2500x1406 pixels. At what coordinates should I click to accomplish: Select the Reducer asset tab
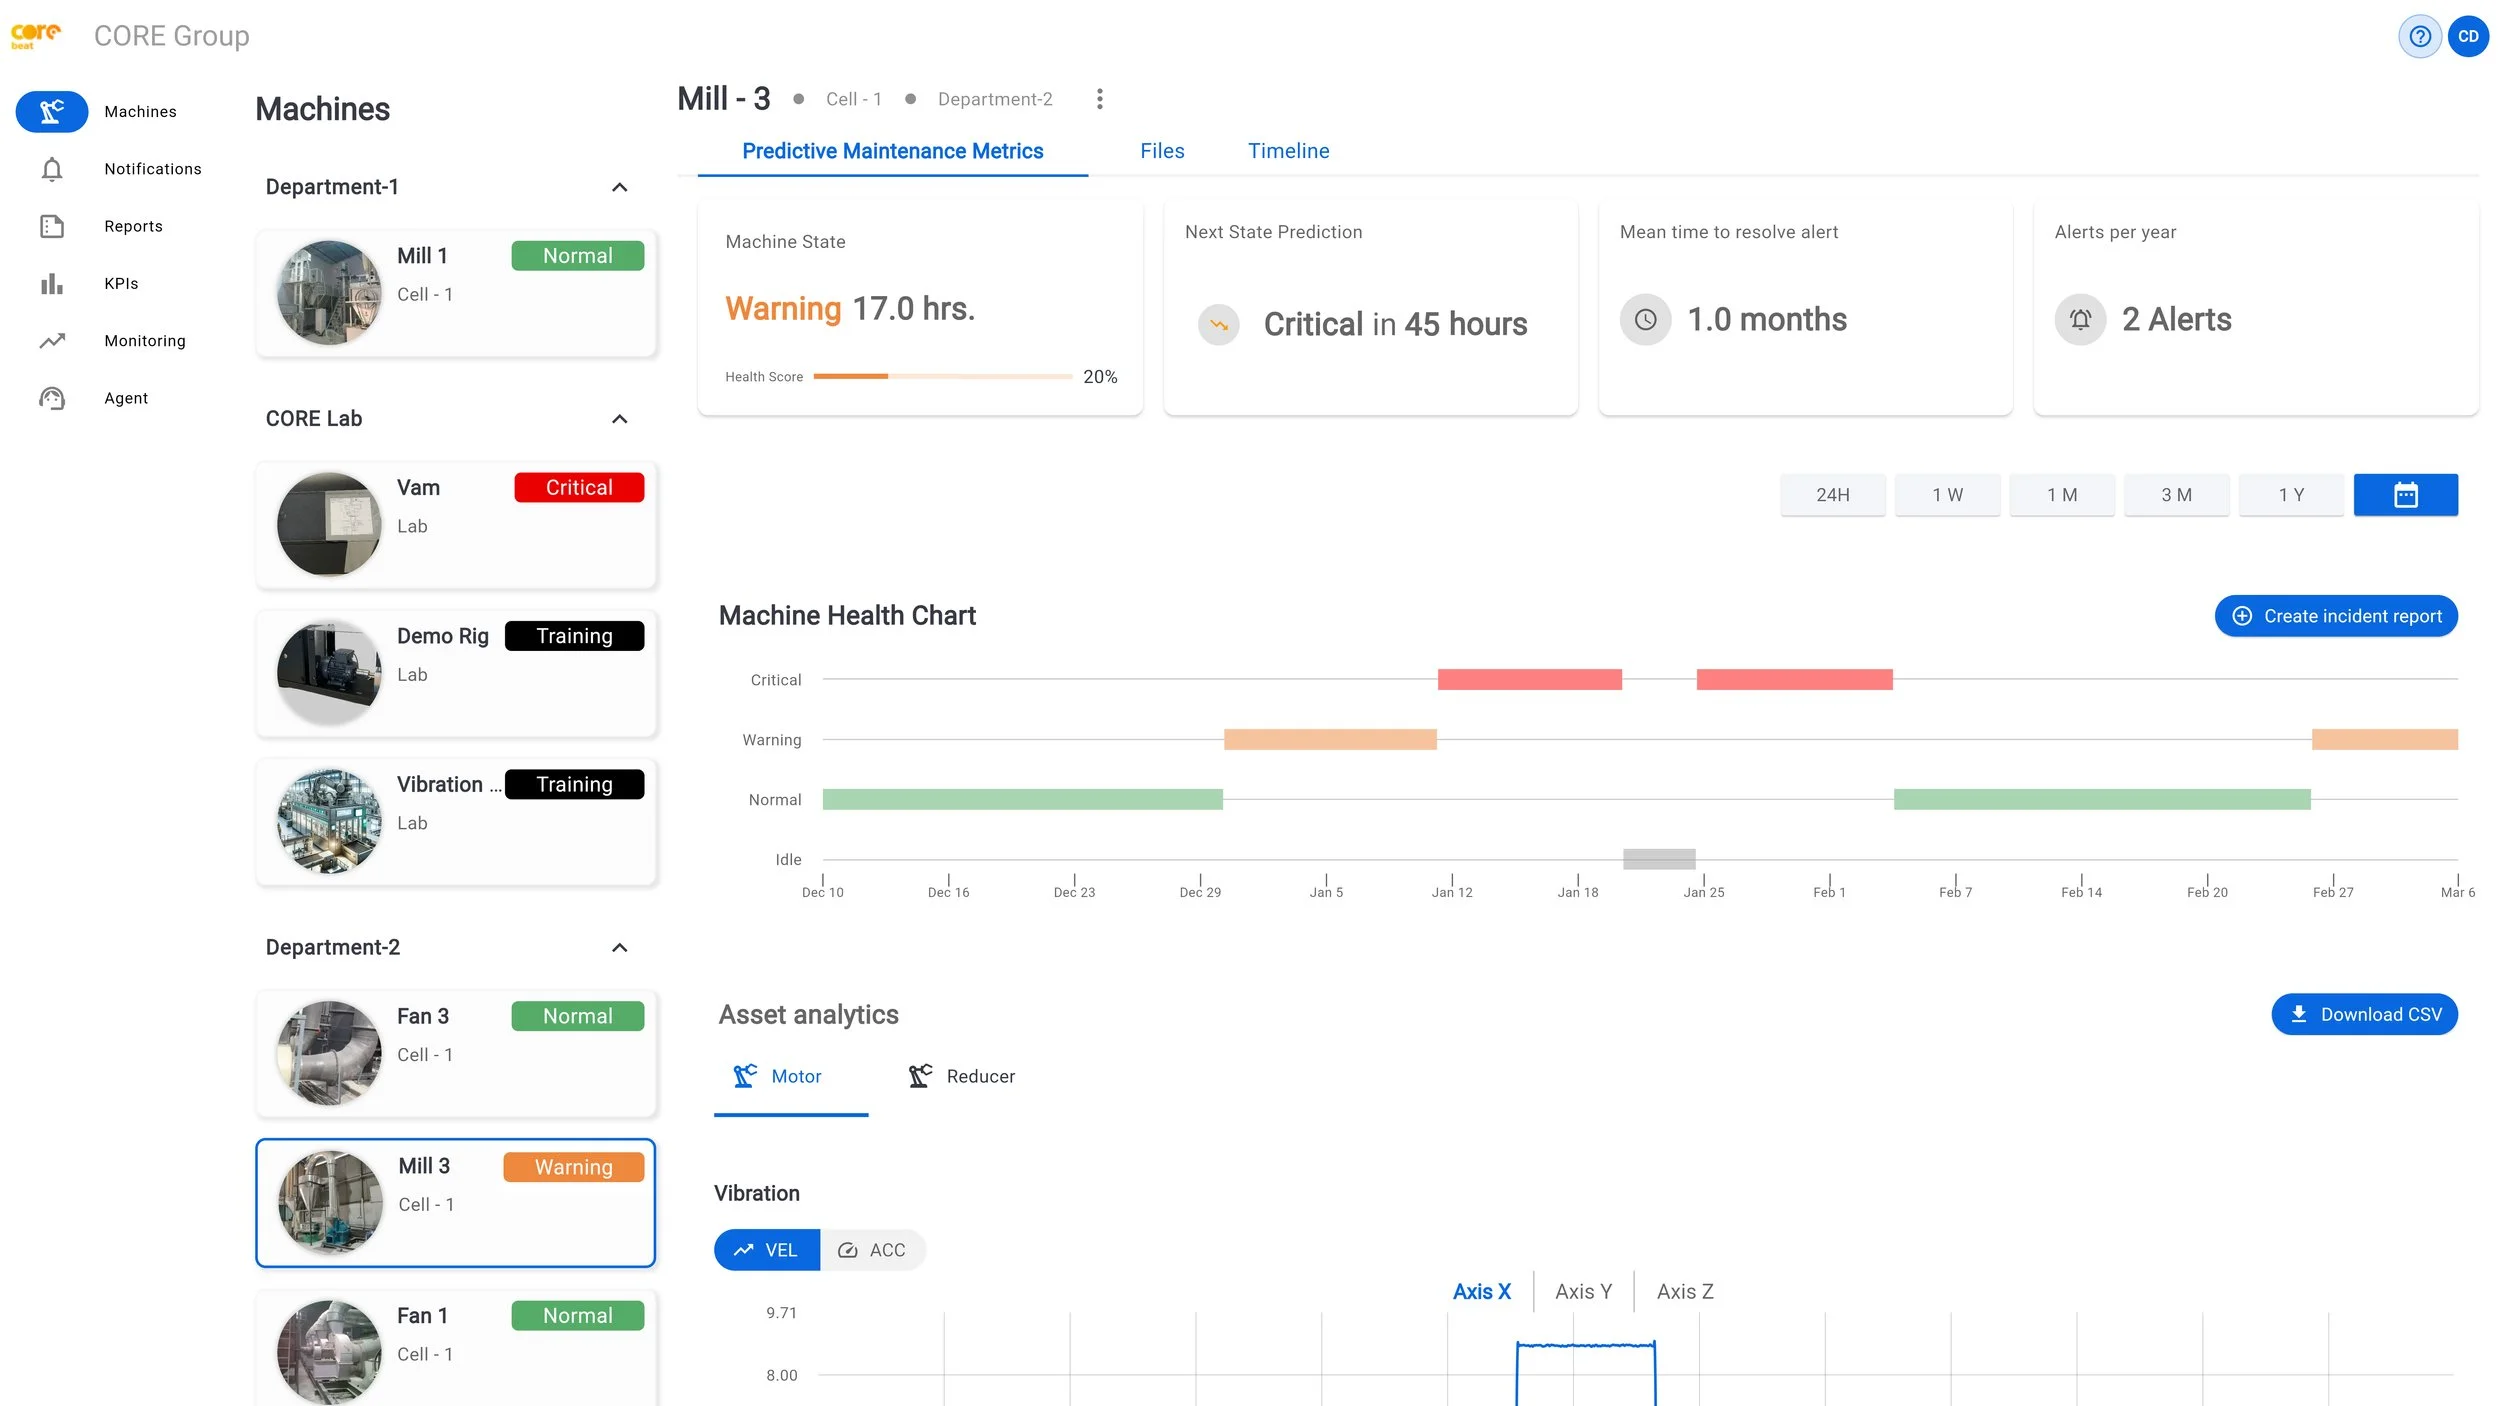pos(961,1076)
